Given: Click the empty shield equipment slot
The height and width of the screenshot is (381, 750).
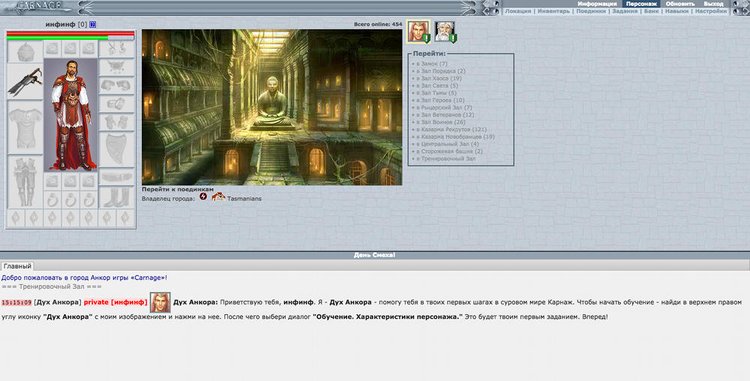Looking at the screenshot, I should coord(117,150).
